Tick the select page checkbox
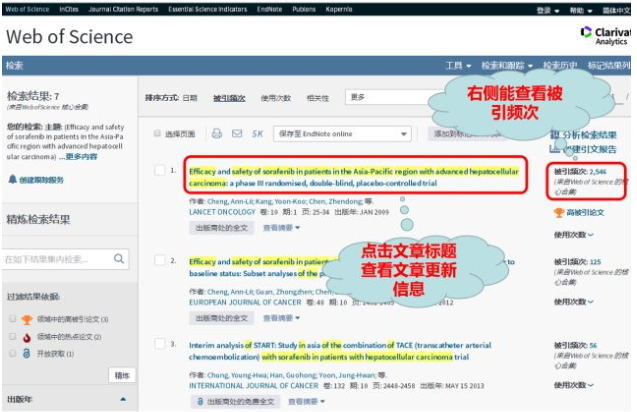Viewport: 637px width, 412px height. [x=157, y=133]
